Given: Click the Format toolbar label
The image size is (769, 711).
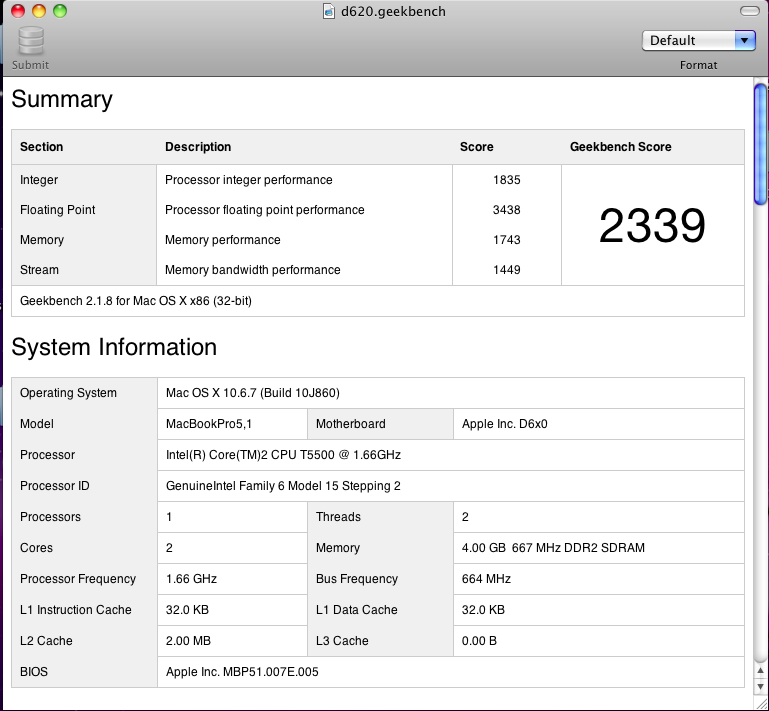Looking at the screenshot, I should 698,65.
